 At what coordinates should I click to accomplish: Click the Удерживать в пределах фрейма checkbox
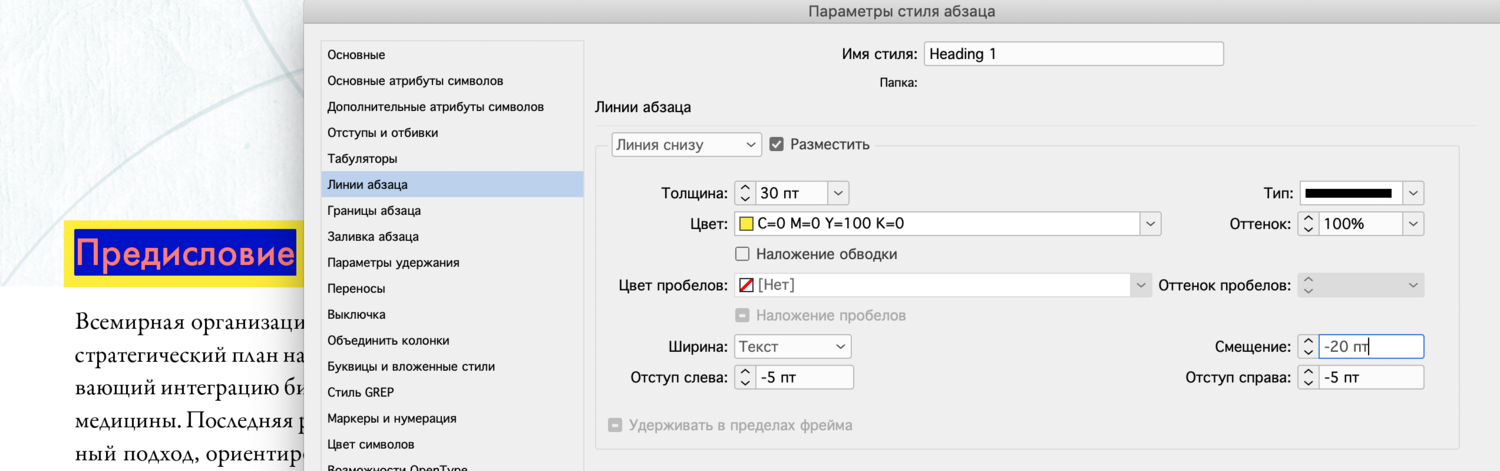(x=616, y=425)
